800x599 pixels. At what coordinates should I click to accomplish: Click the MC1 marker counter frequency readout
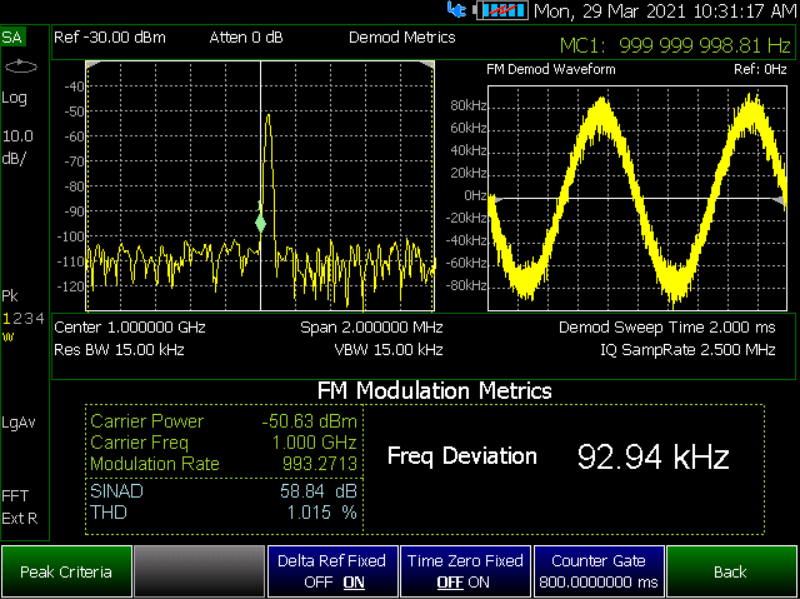(675, 46)
